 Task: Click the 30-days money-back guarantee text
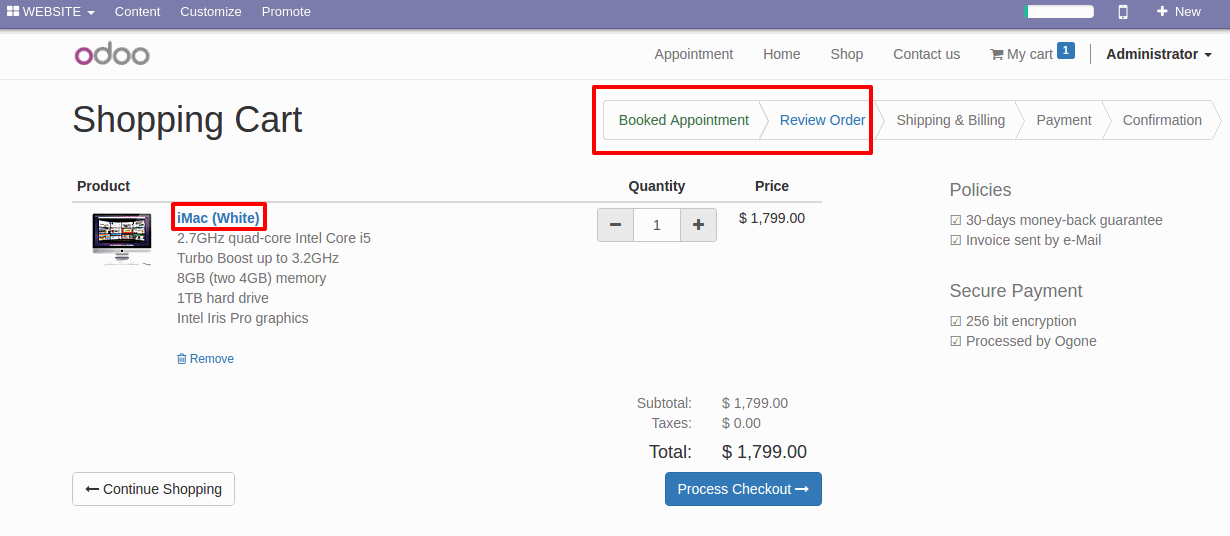(x=1064, y=220)
